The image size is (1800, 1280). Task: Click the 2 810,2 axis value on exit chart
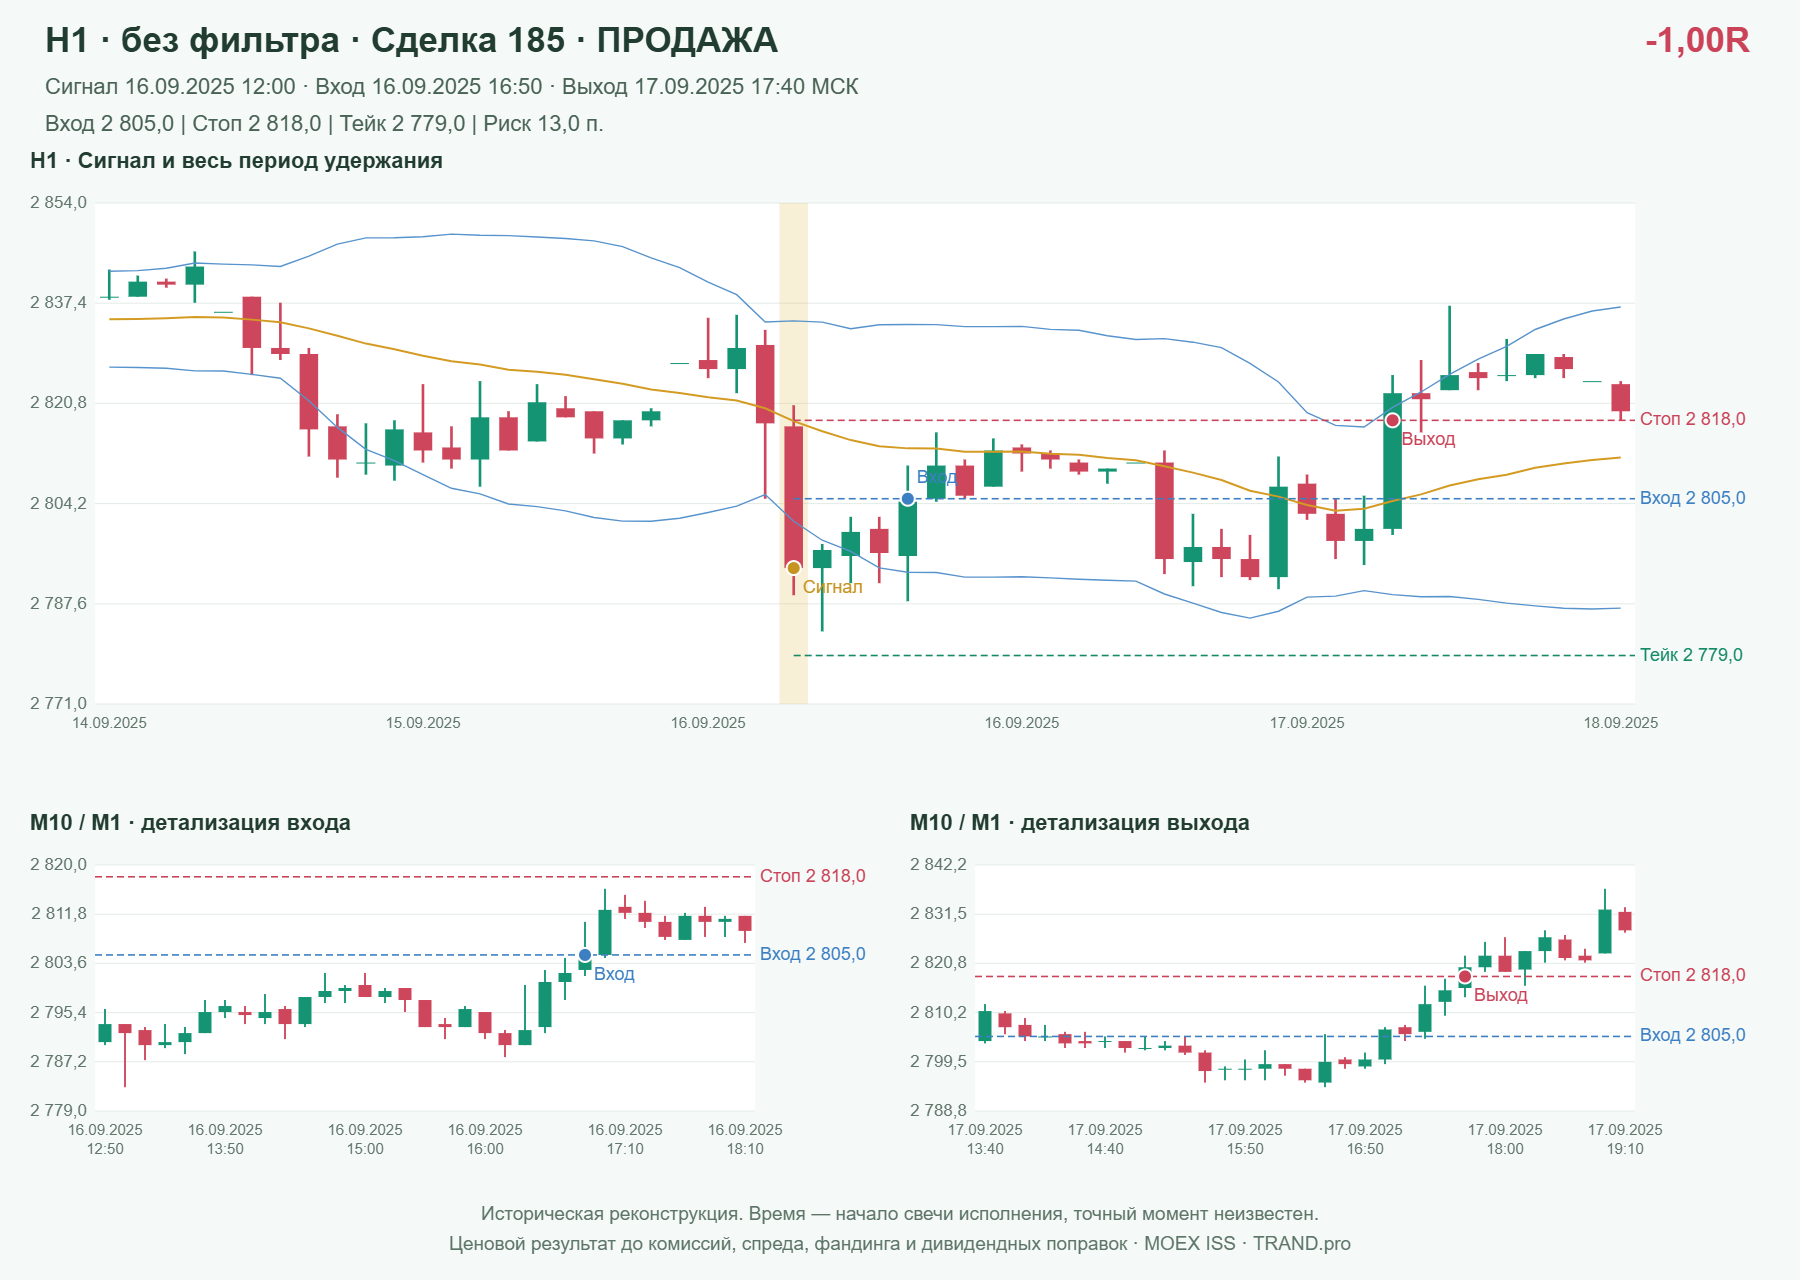click(938, 1013)
